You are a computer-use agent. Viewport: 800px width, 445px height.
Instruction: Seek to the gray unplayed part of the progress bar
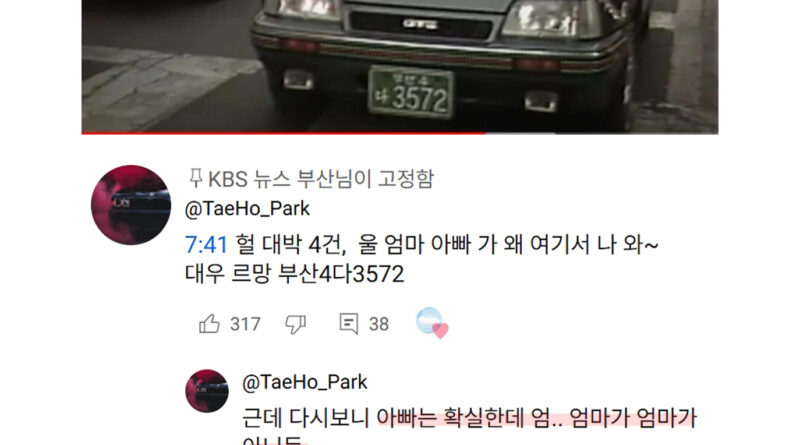point(602,133)
